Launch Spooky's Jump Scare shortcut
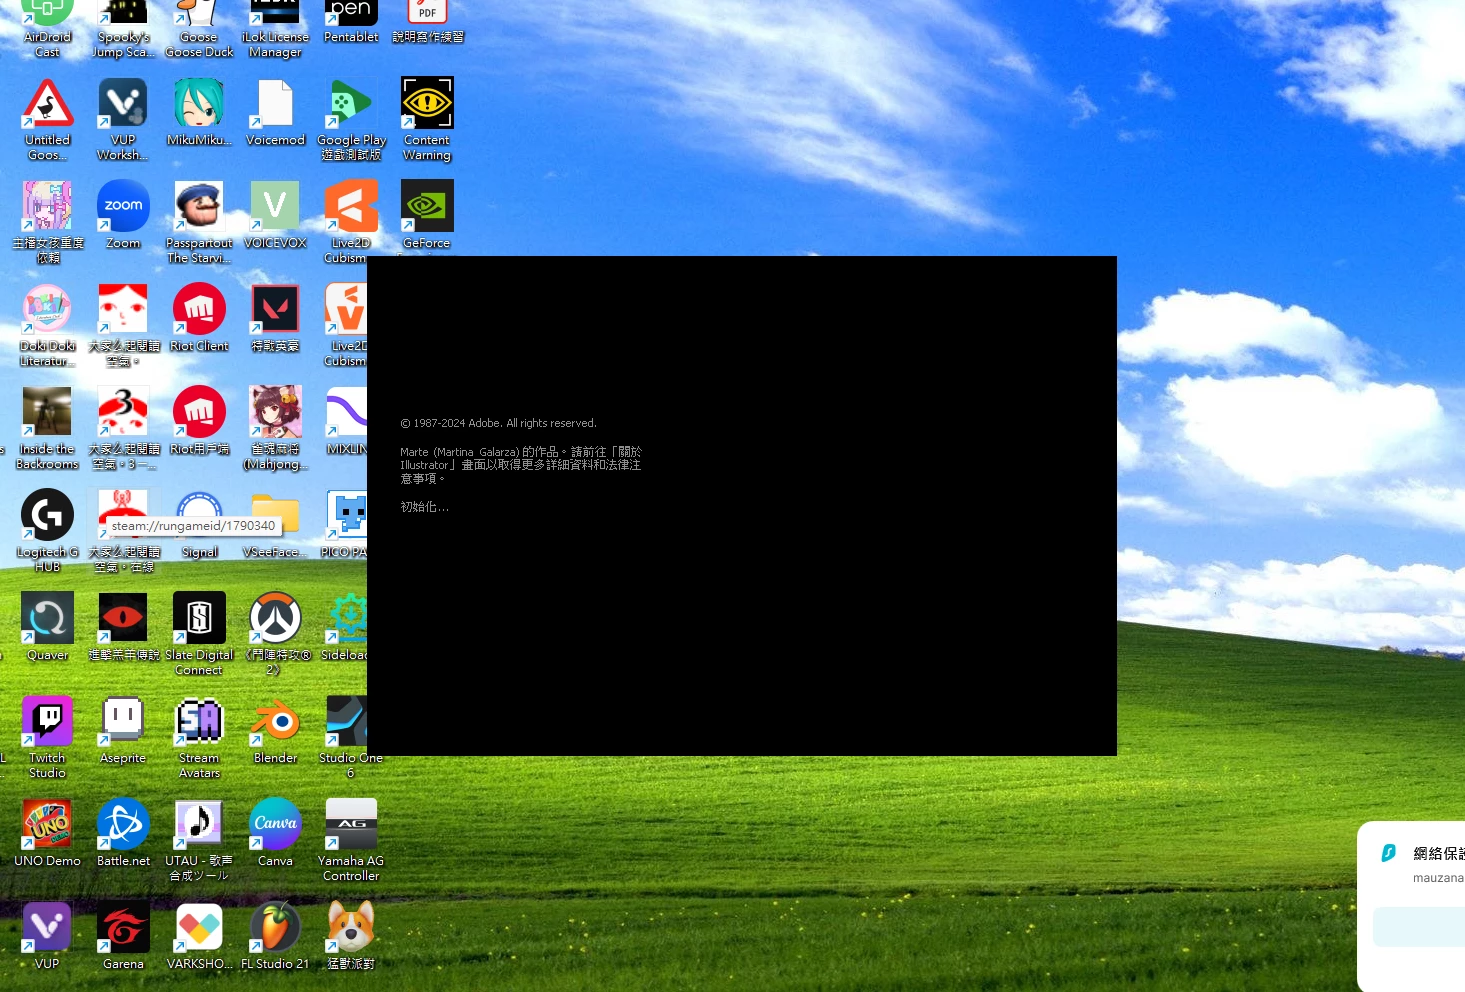The width and height of the screenshot is (1465, 992). click(x=123, y=28)
